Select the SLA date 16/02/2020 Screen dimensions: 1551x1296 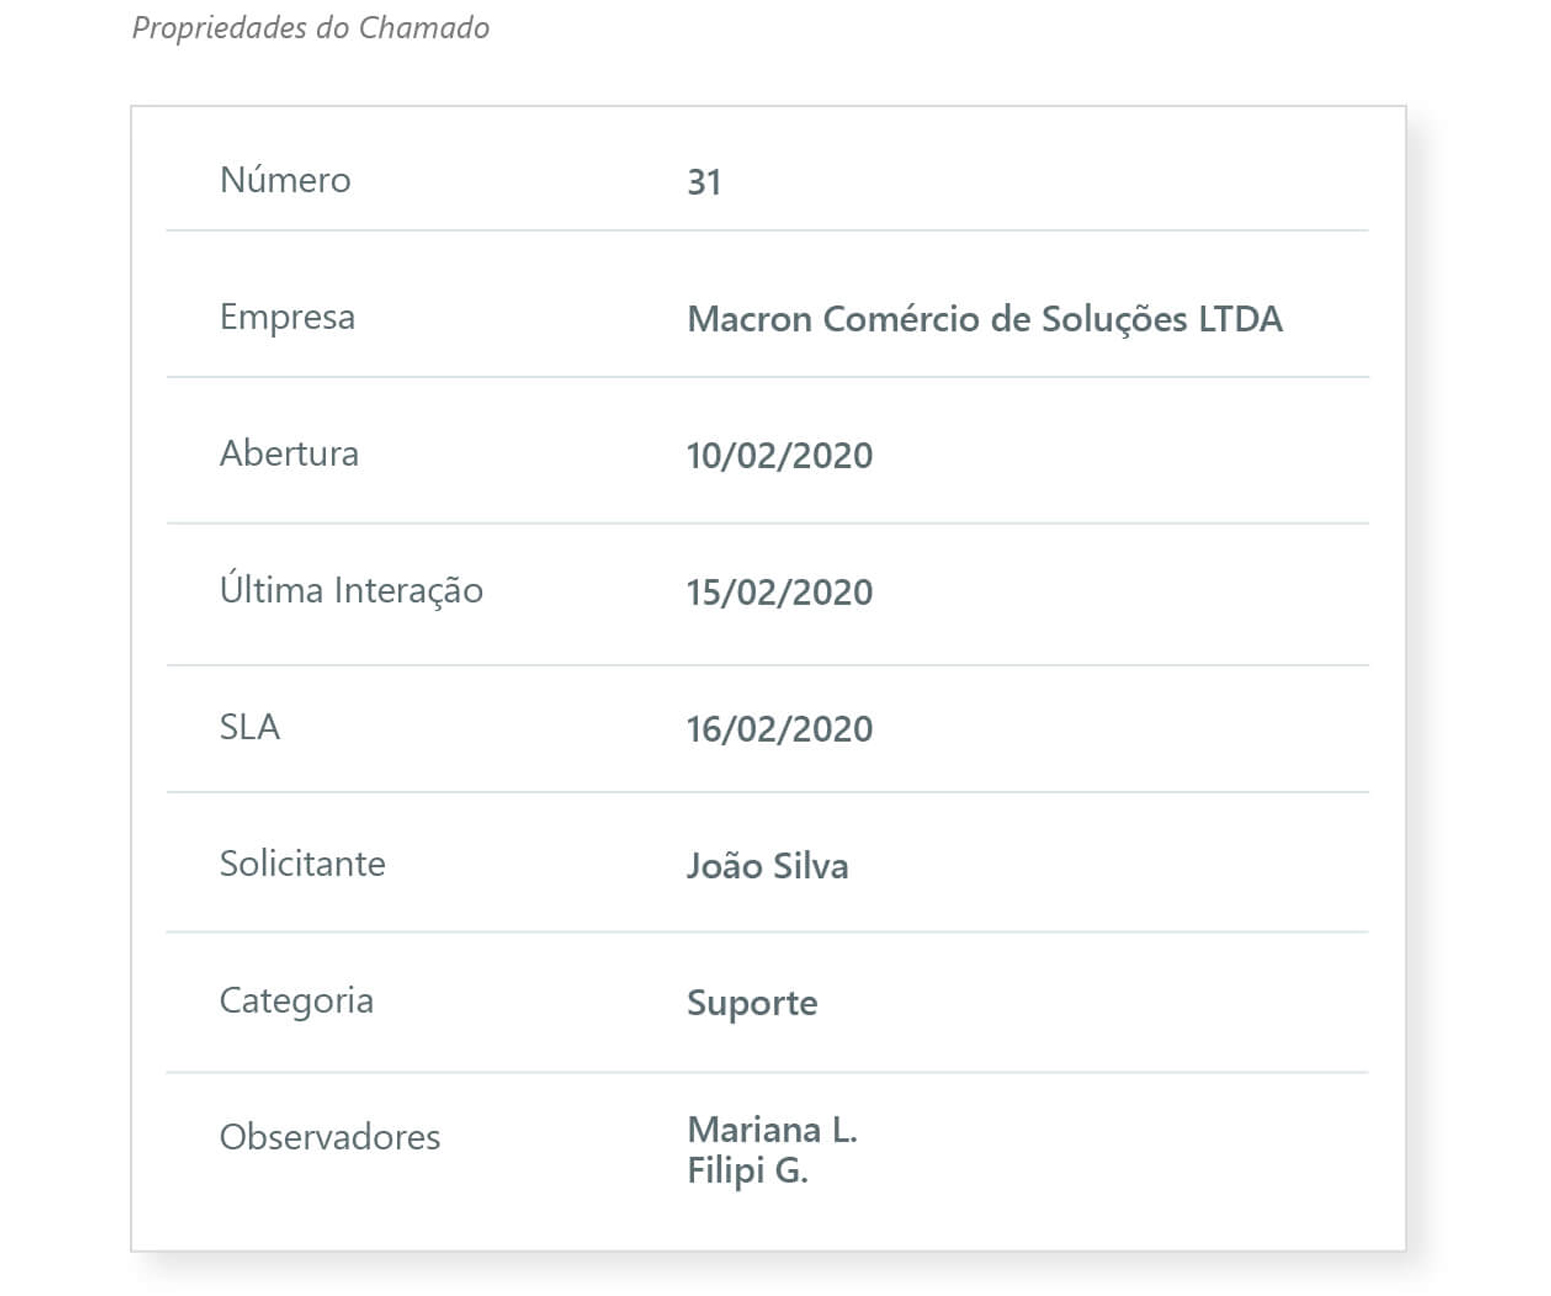point(779,729)
